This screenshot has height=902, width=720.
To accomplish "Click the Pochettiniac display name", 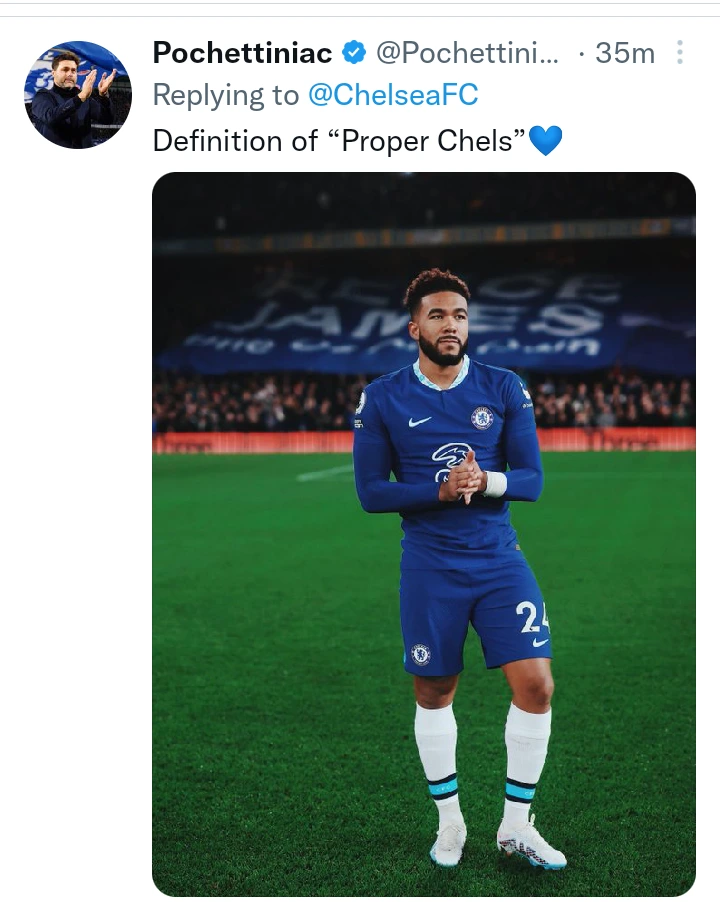I will click(x=242, y=53).
